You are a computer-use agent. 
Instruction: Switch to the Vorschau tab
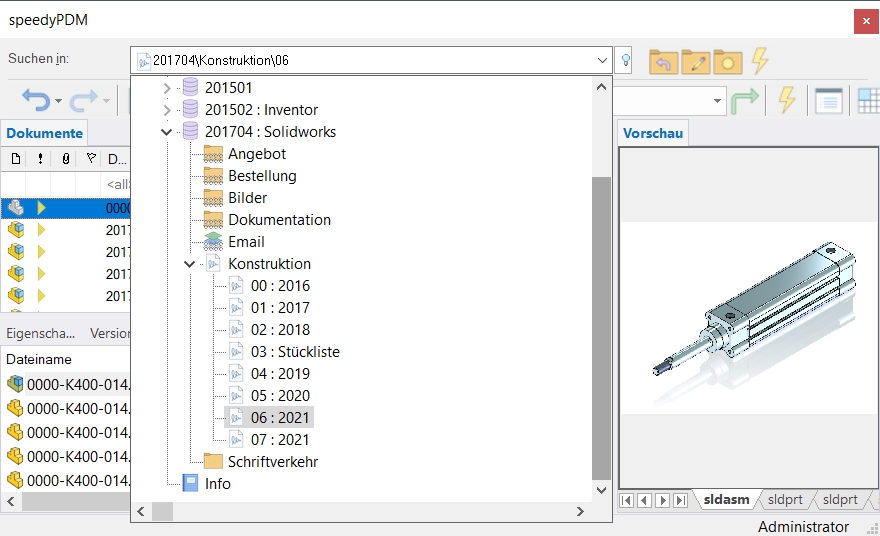[653, 133]
